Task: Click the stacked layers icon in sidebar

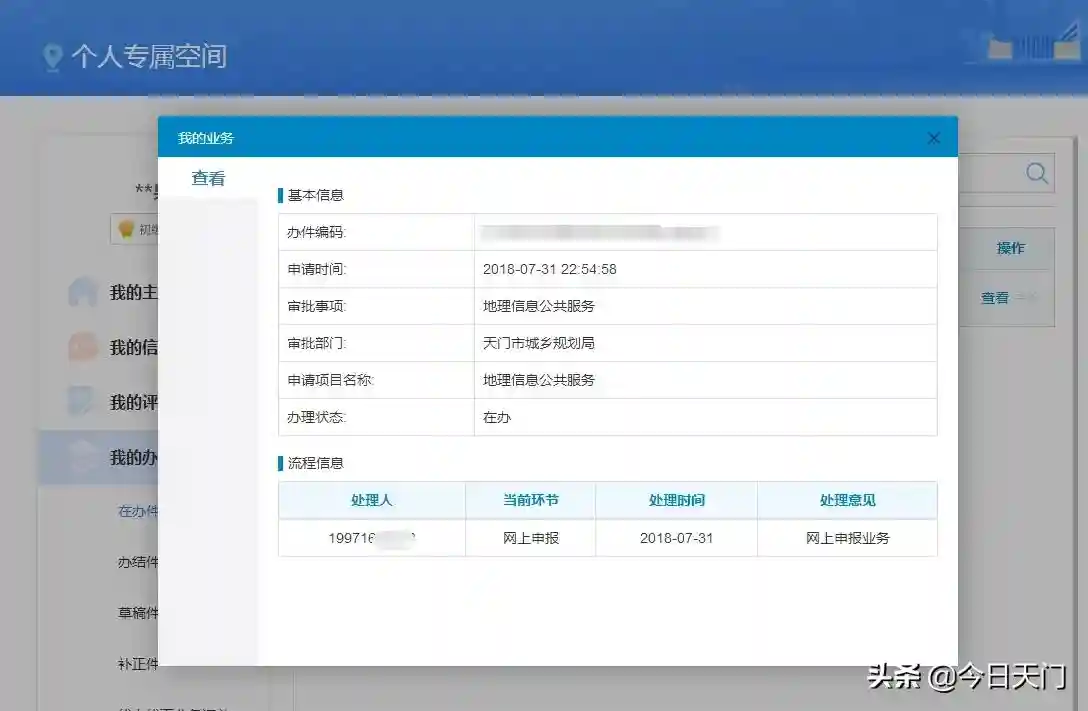Action: [x=82, y=457]
